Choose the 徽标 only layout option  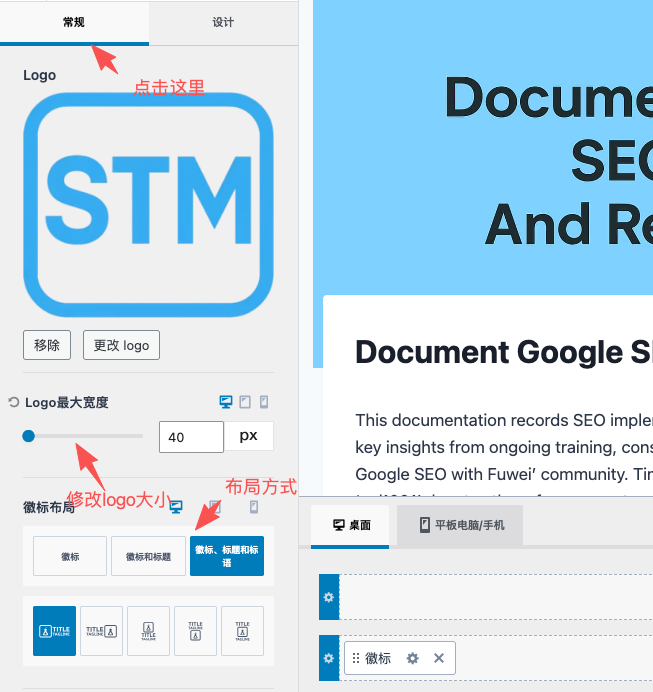[69, 556]
